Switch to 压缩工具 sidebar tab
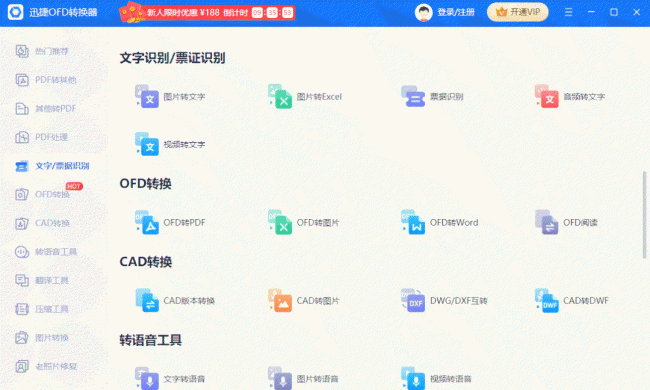The width and height of the screenshot is (650, 390). 42,309
